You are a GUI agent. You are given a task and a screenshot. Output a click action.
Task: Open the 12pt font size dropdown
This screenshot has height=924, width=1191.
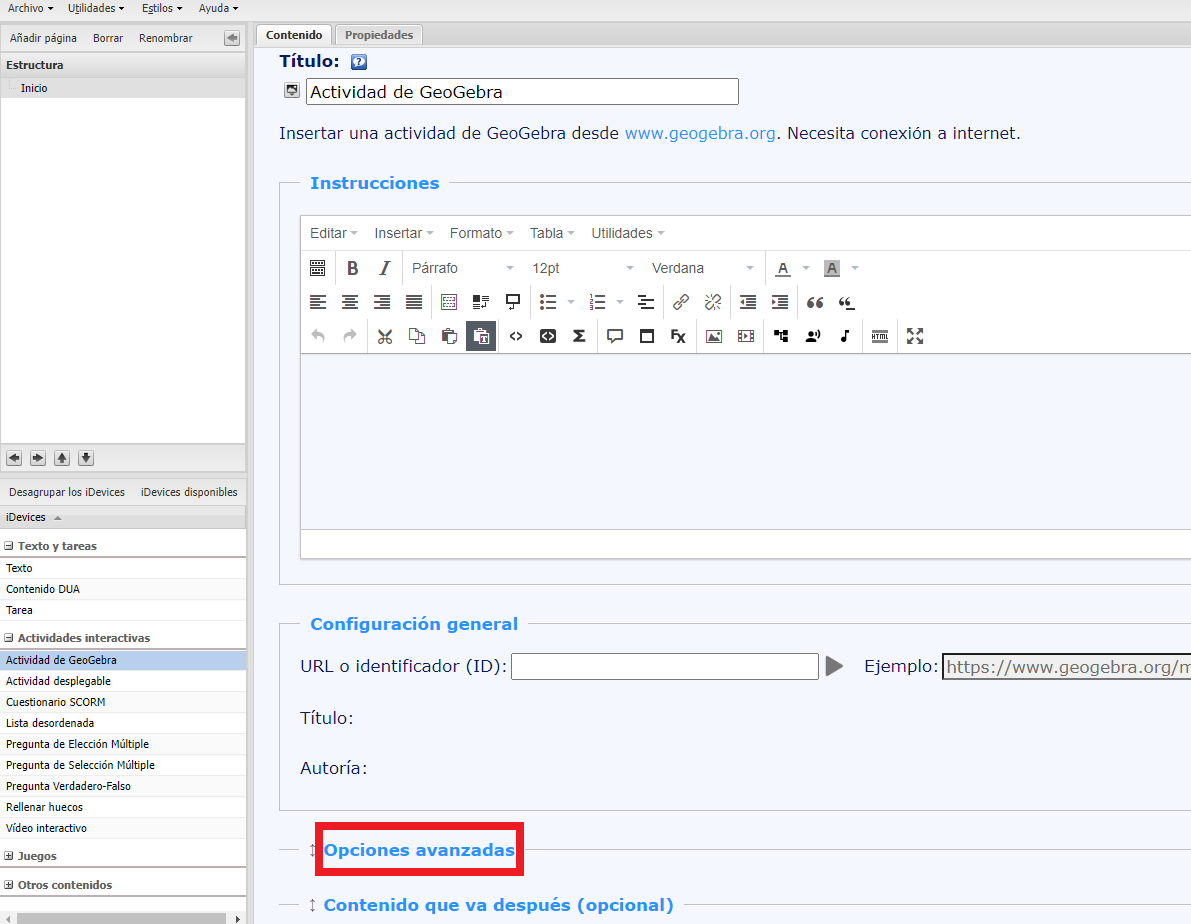click(x=583, y=268)
